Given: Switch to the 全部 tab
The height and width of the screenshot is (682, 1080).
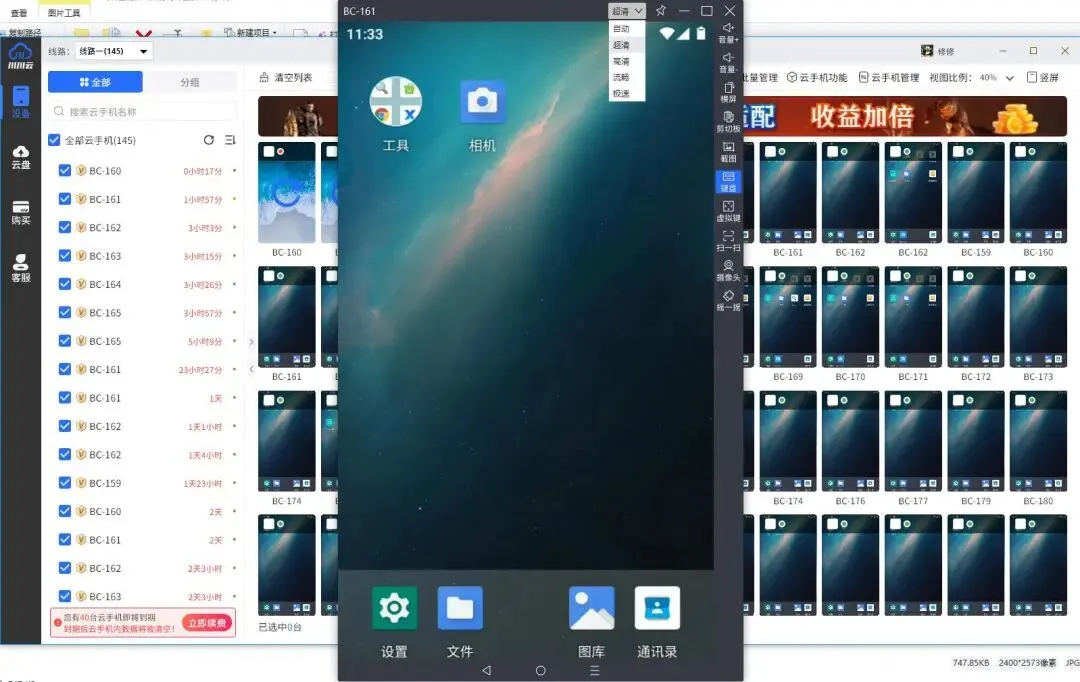Looking at the screenshot, I should (95, 82).
